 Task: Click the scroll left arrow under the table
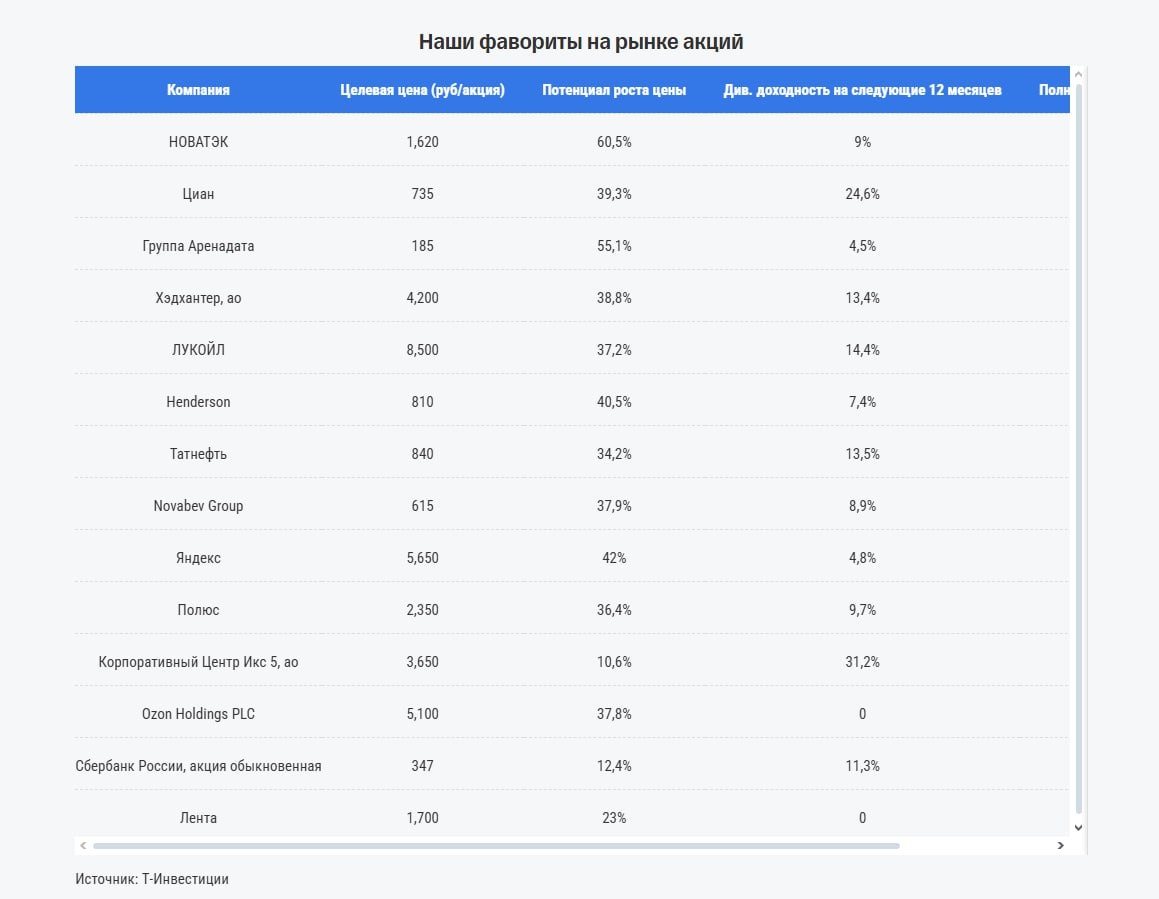point(83,845)
